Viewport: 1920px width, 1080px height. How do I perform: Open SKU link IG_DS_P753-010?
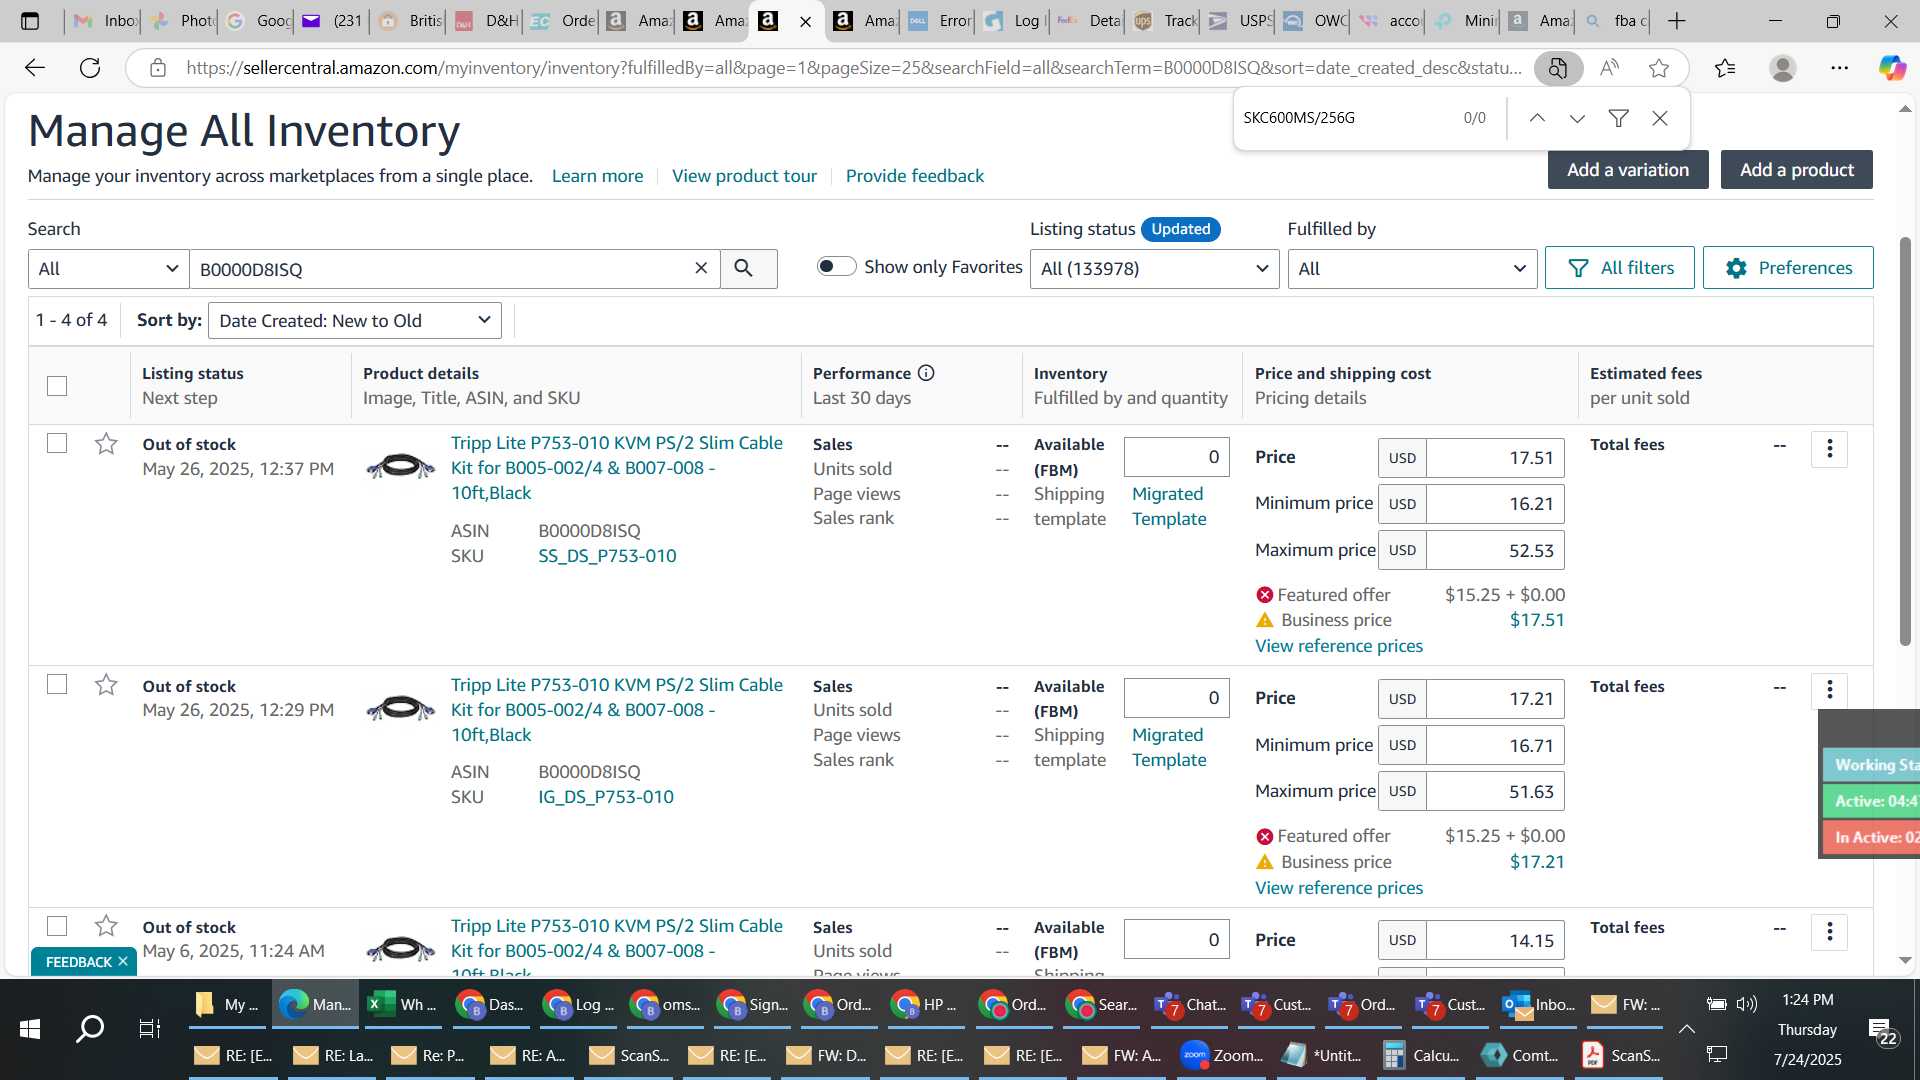coord(606,797)
